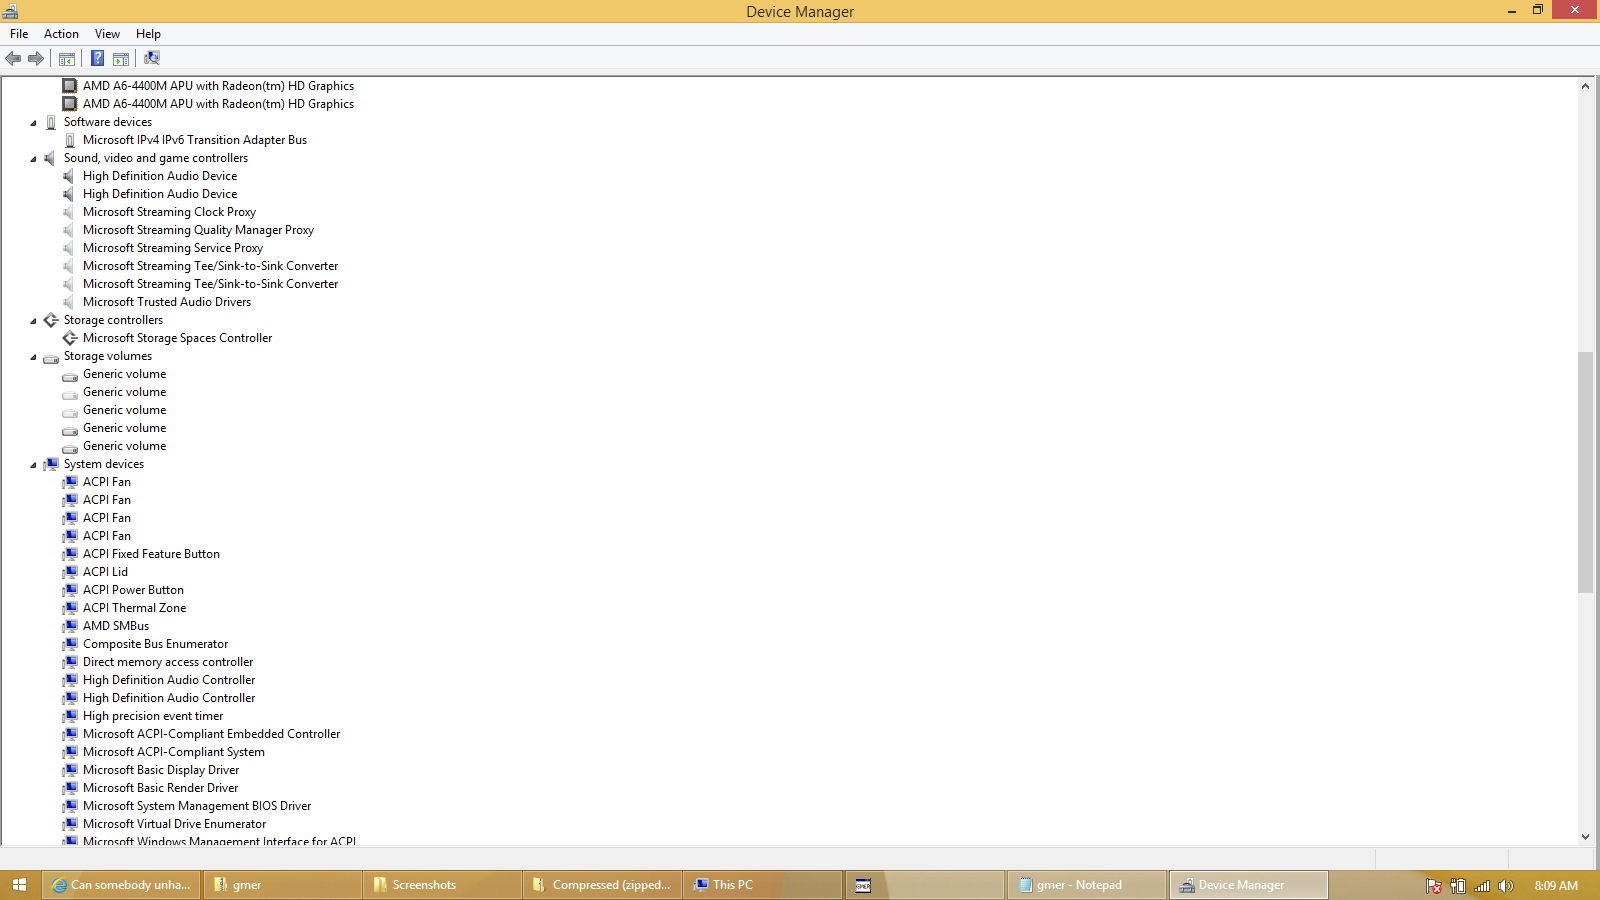The height and width of the screenshot is (900, 1600).
Task: Click the icon next to AMD SMBus
Action: click(70, 626)
